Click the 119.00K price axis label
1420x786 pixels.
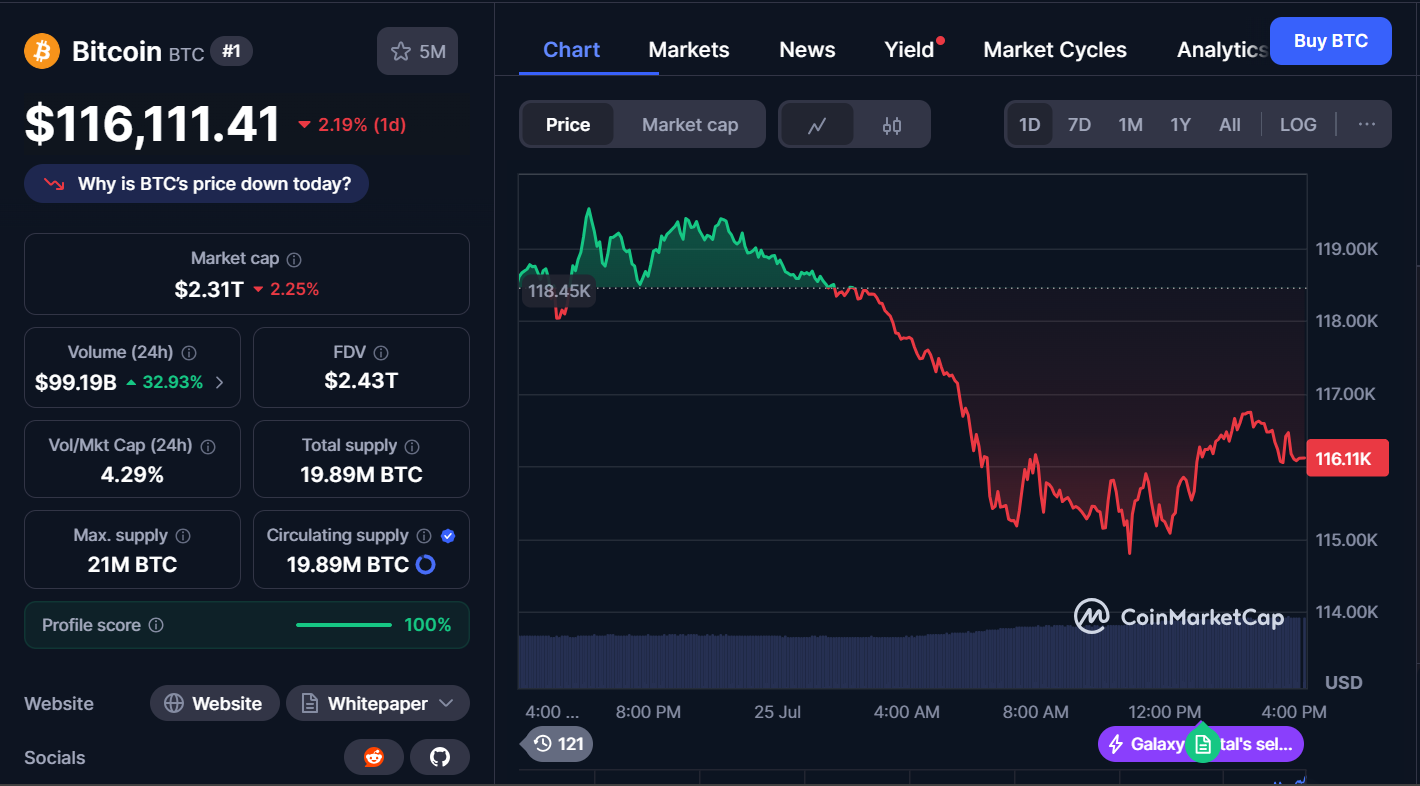pyautogui.click(x=1346, y=248)
